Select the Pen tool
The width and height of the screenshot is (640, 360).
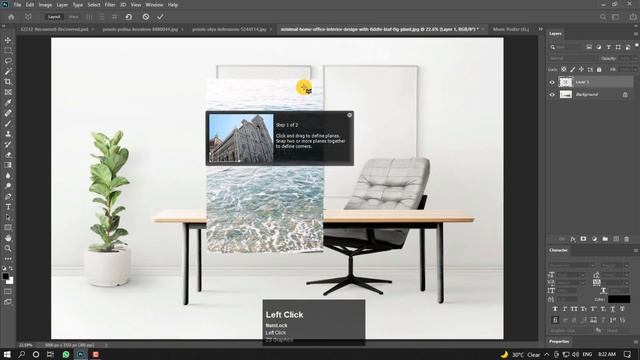coord(8,196)
